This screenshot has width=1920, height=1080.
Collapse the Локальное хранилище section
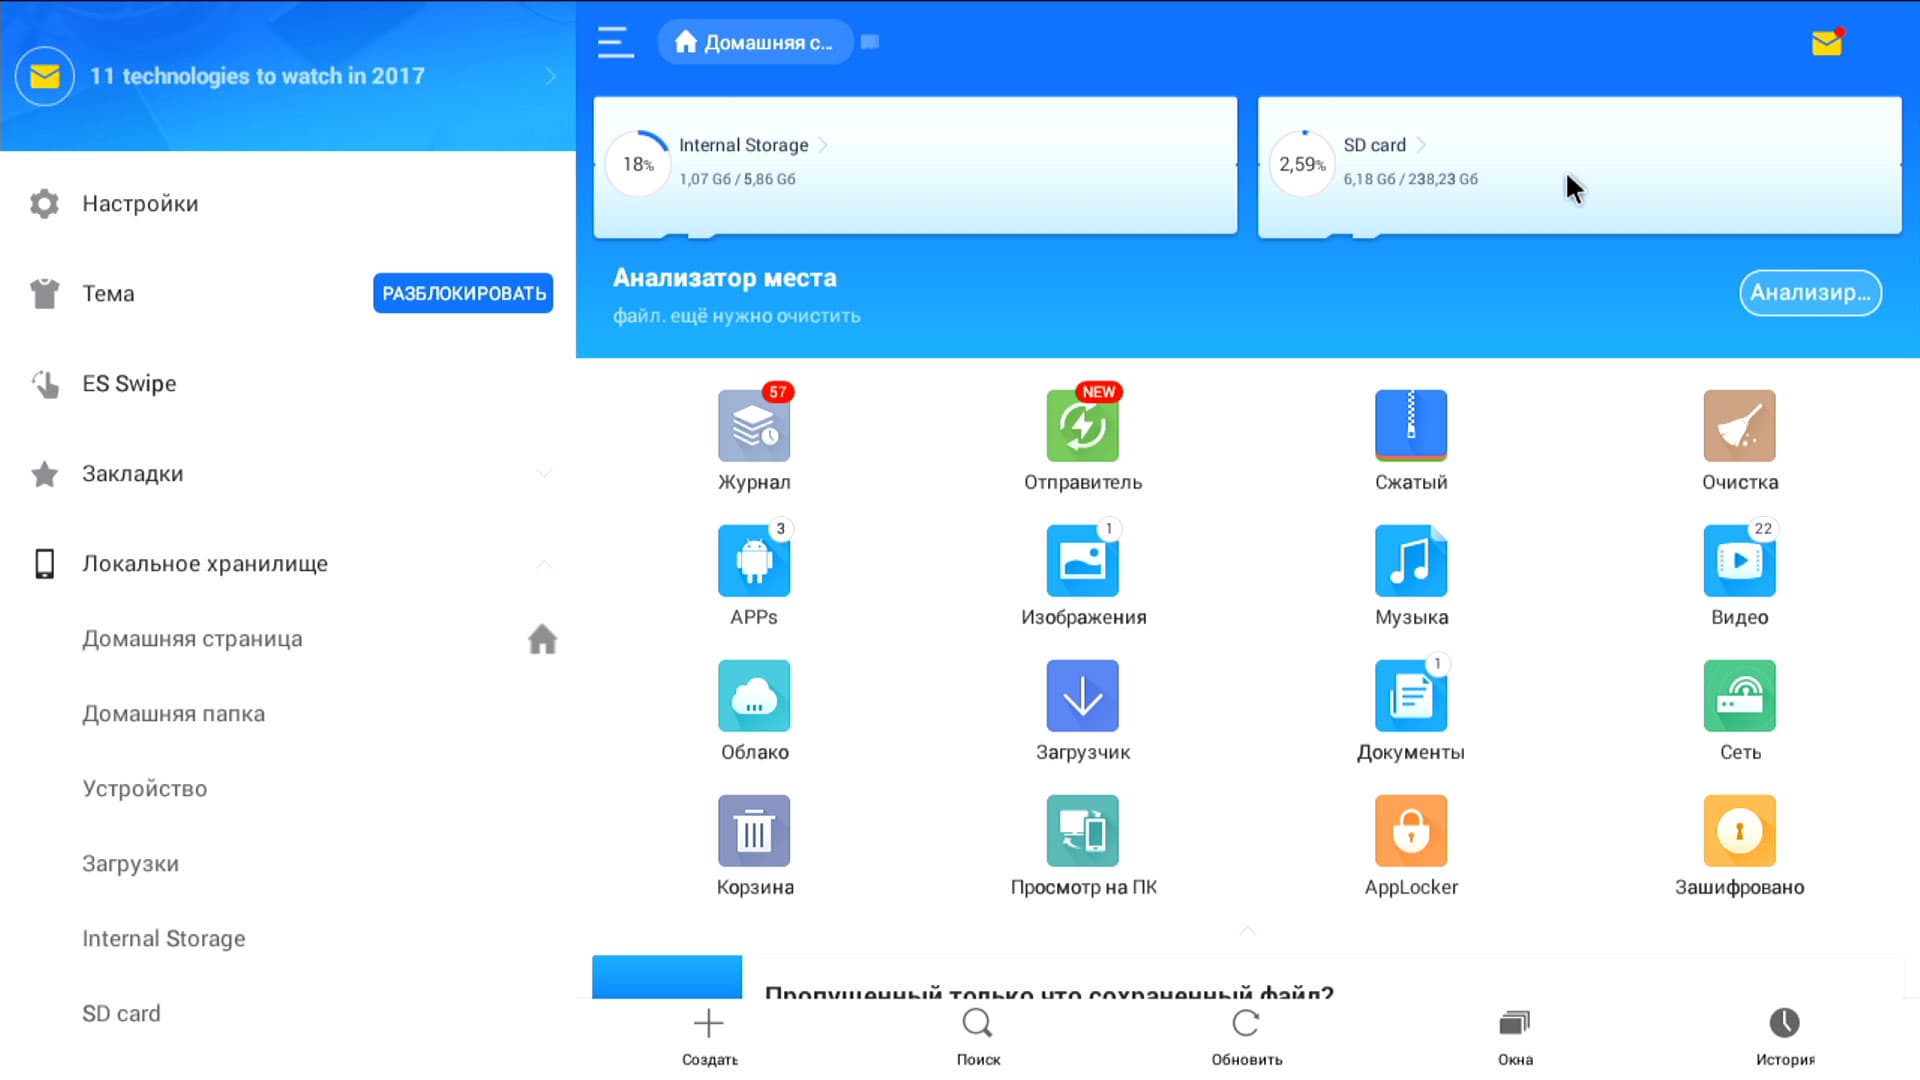click(543, 564)
